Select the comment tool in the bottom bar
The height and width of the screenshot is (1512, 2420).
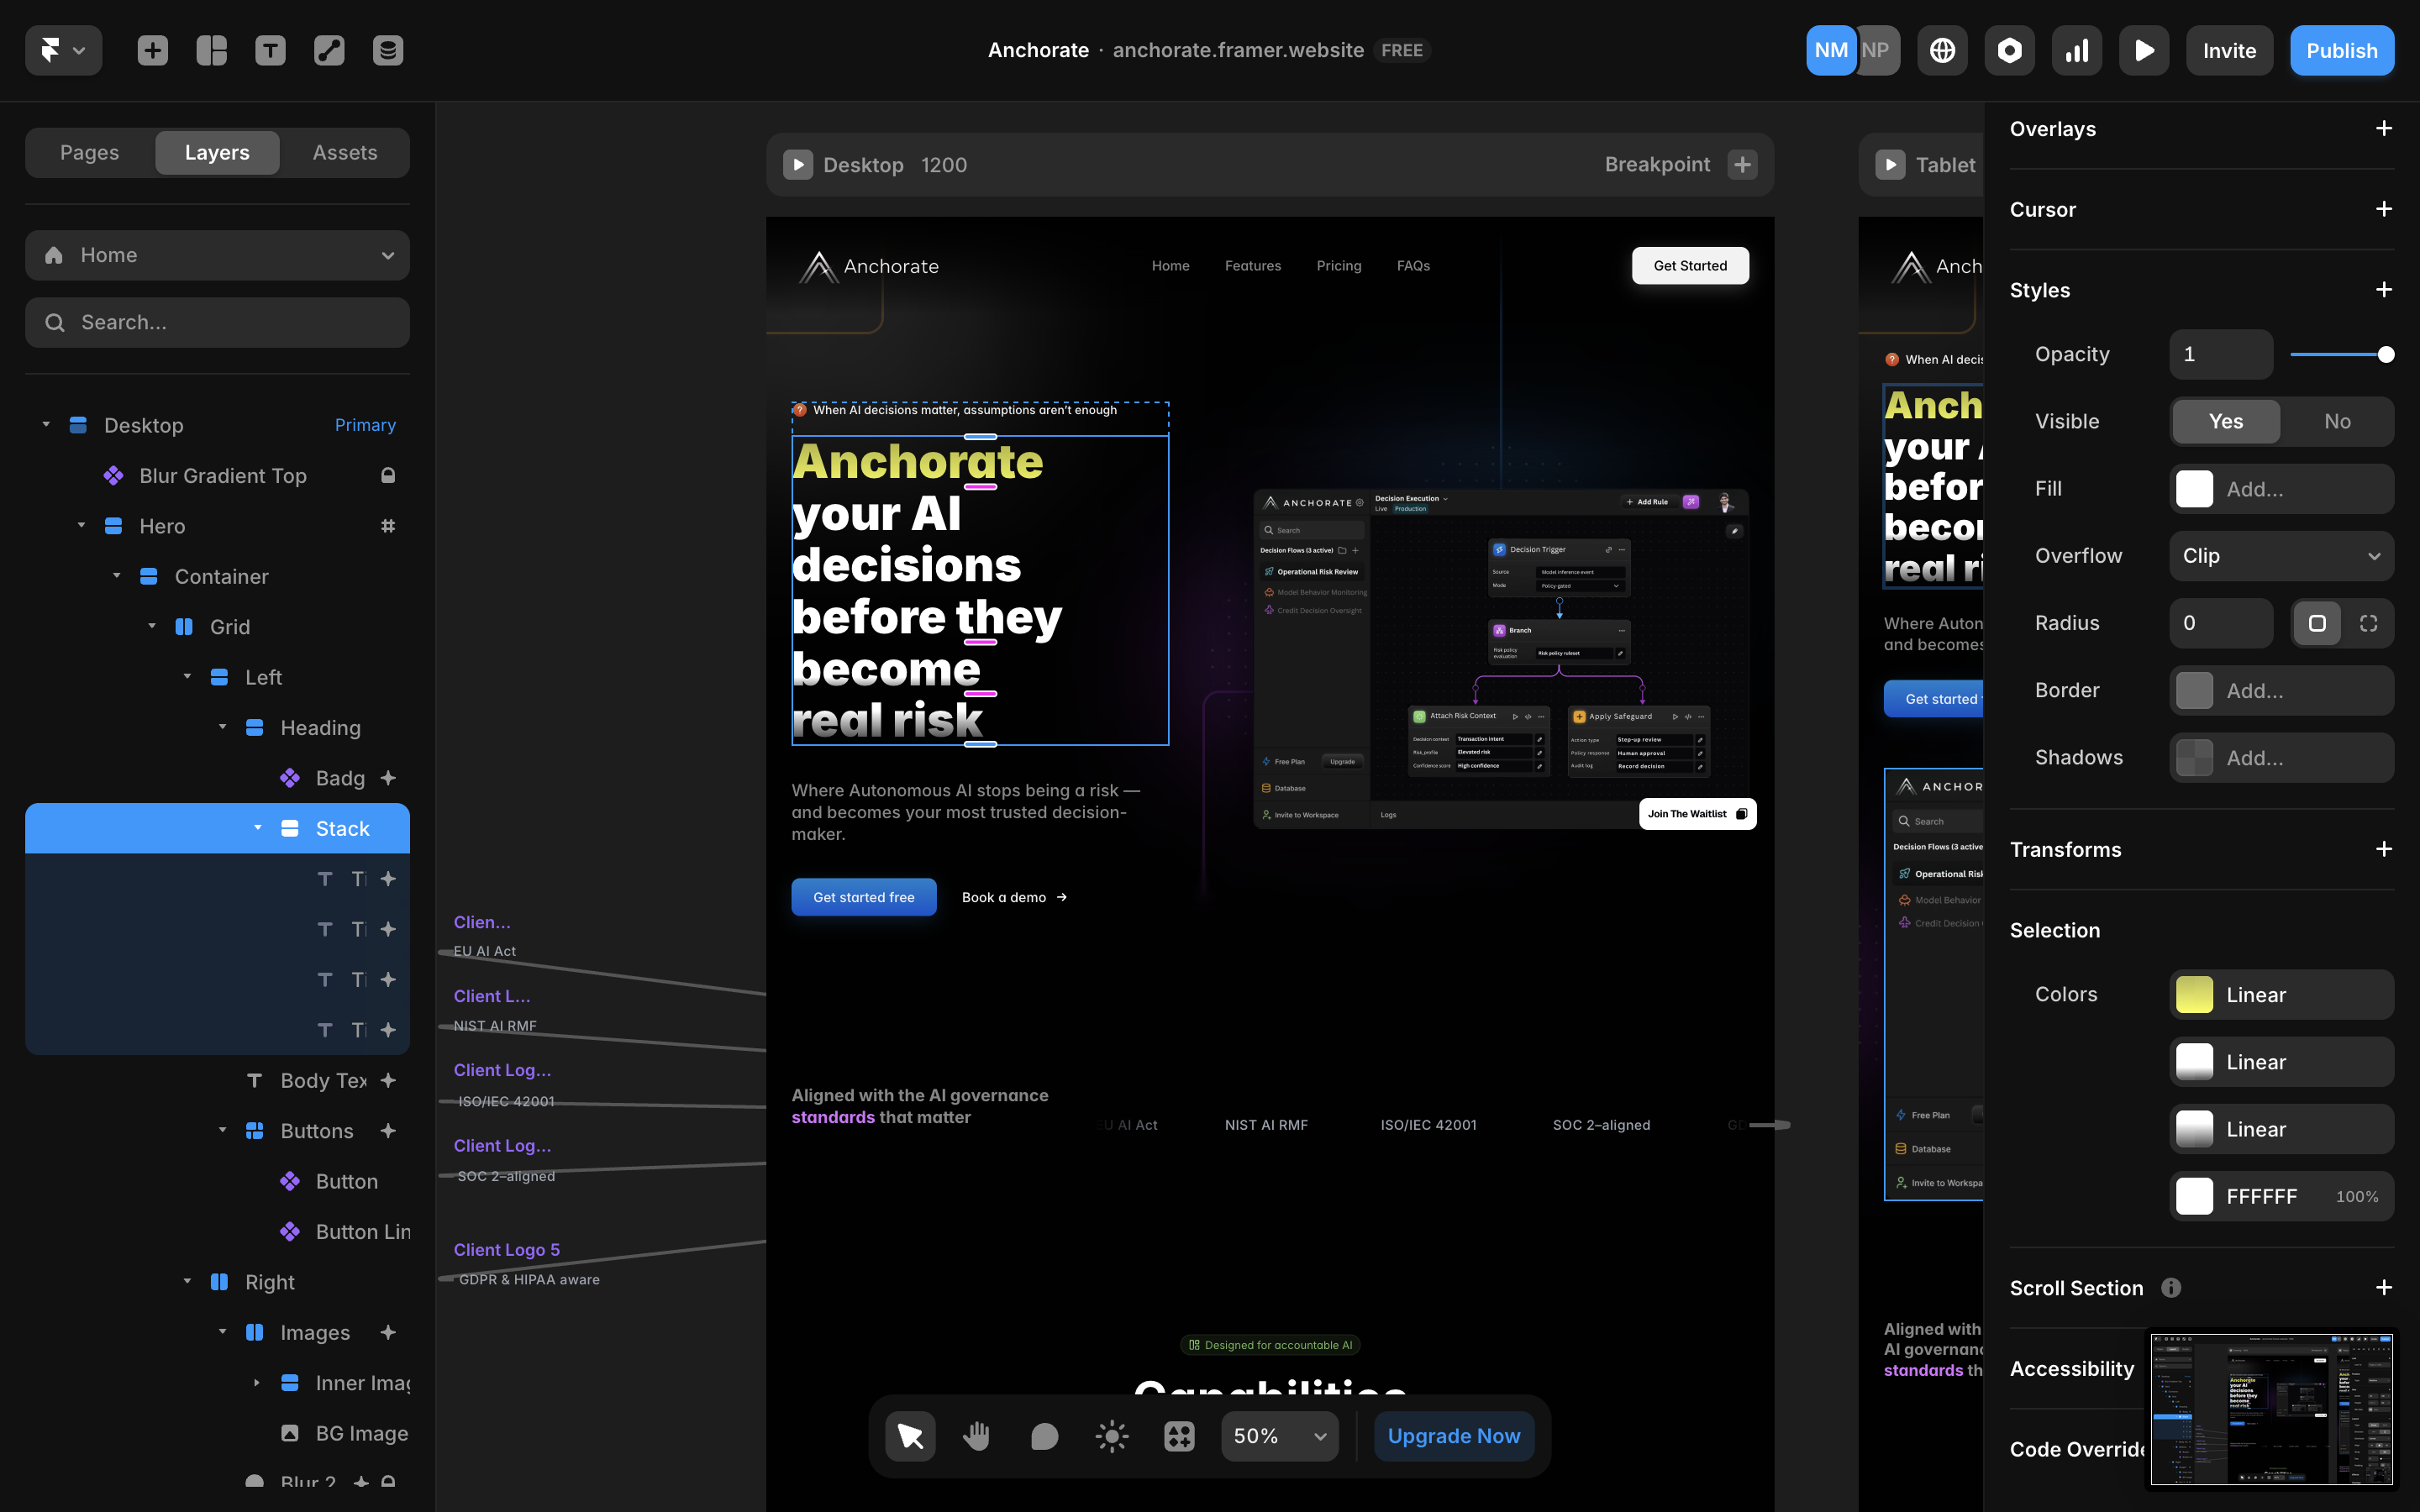coord(1044,1436)
